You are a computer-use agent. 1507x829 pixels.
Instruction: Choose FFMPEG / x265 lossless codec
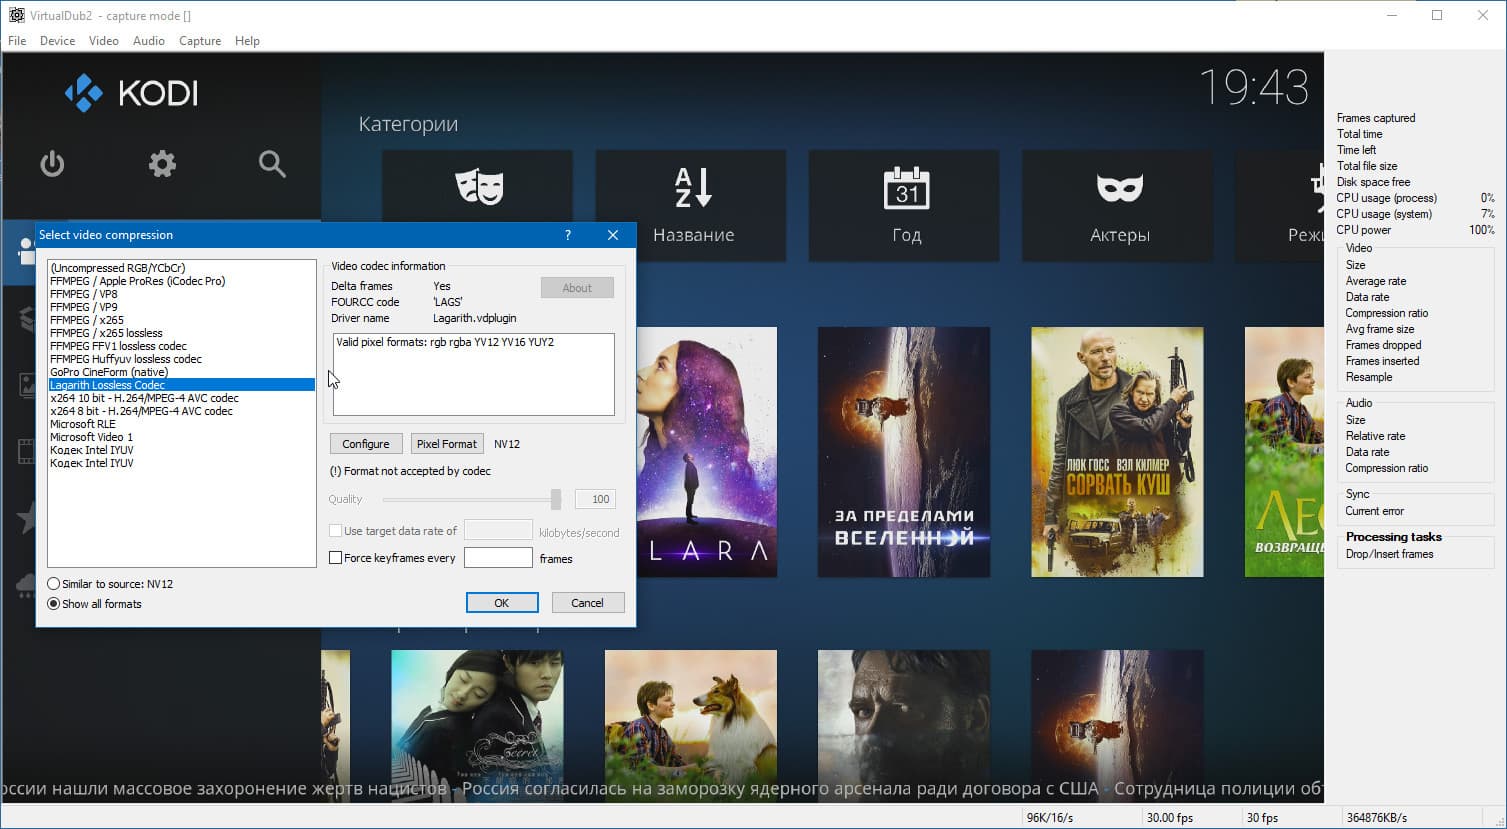click(106, 333)
